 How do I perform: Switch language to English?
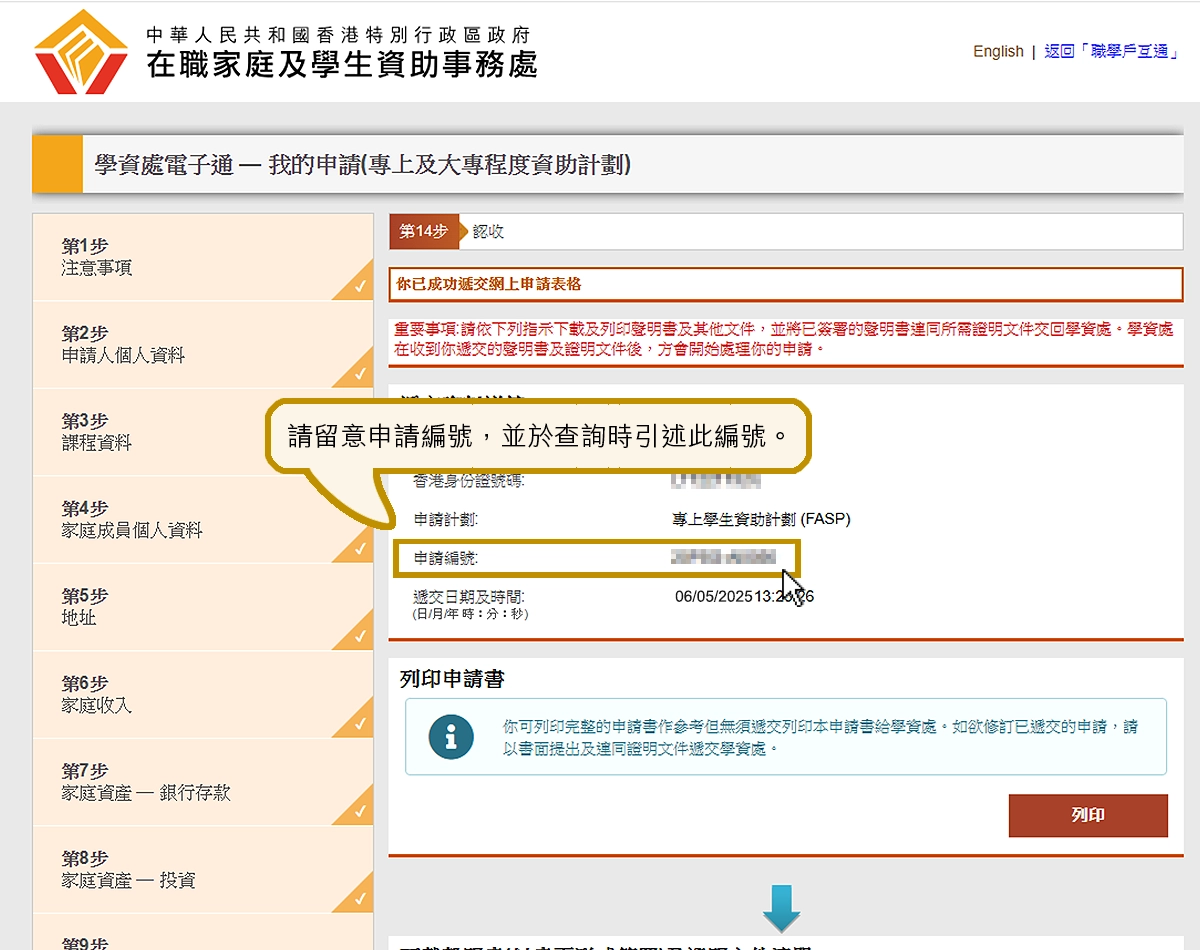(x=998, y=52)
